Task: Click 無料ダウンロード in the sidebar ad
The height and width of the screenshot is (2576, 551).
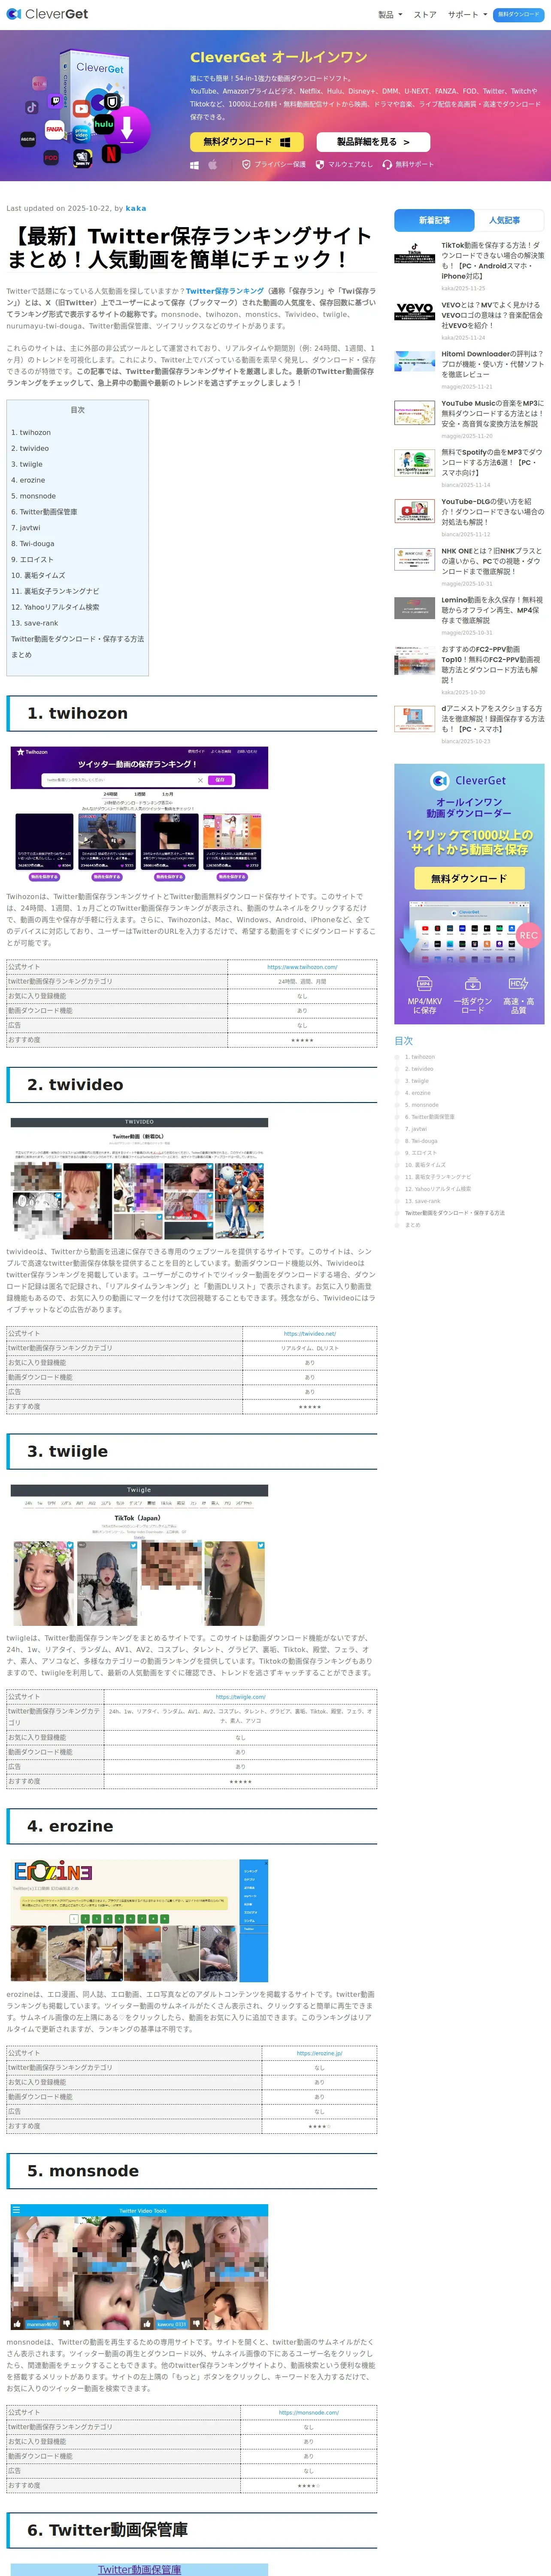Action: (x=469, y=878)
